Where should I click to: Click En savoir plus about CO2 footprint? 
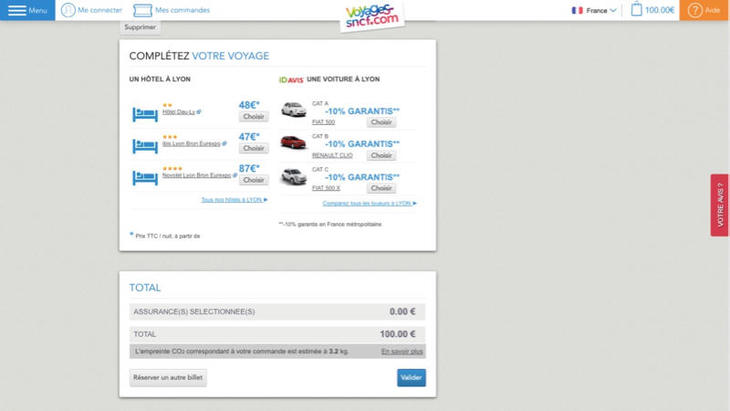(x=402, y=351)
